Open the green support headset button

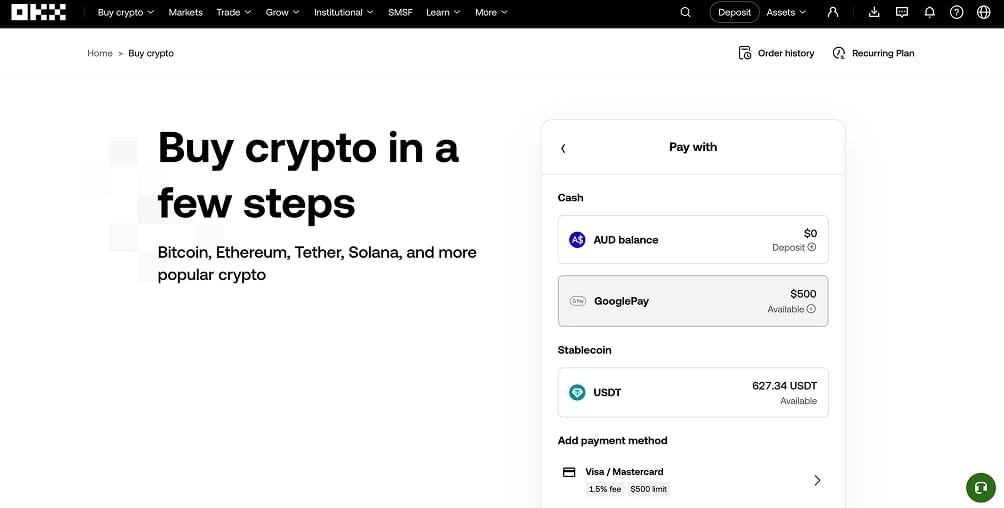click(981, 488)
